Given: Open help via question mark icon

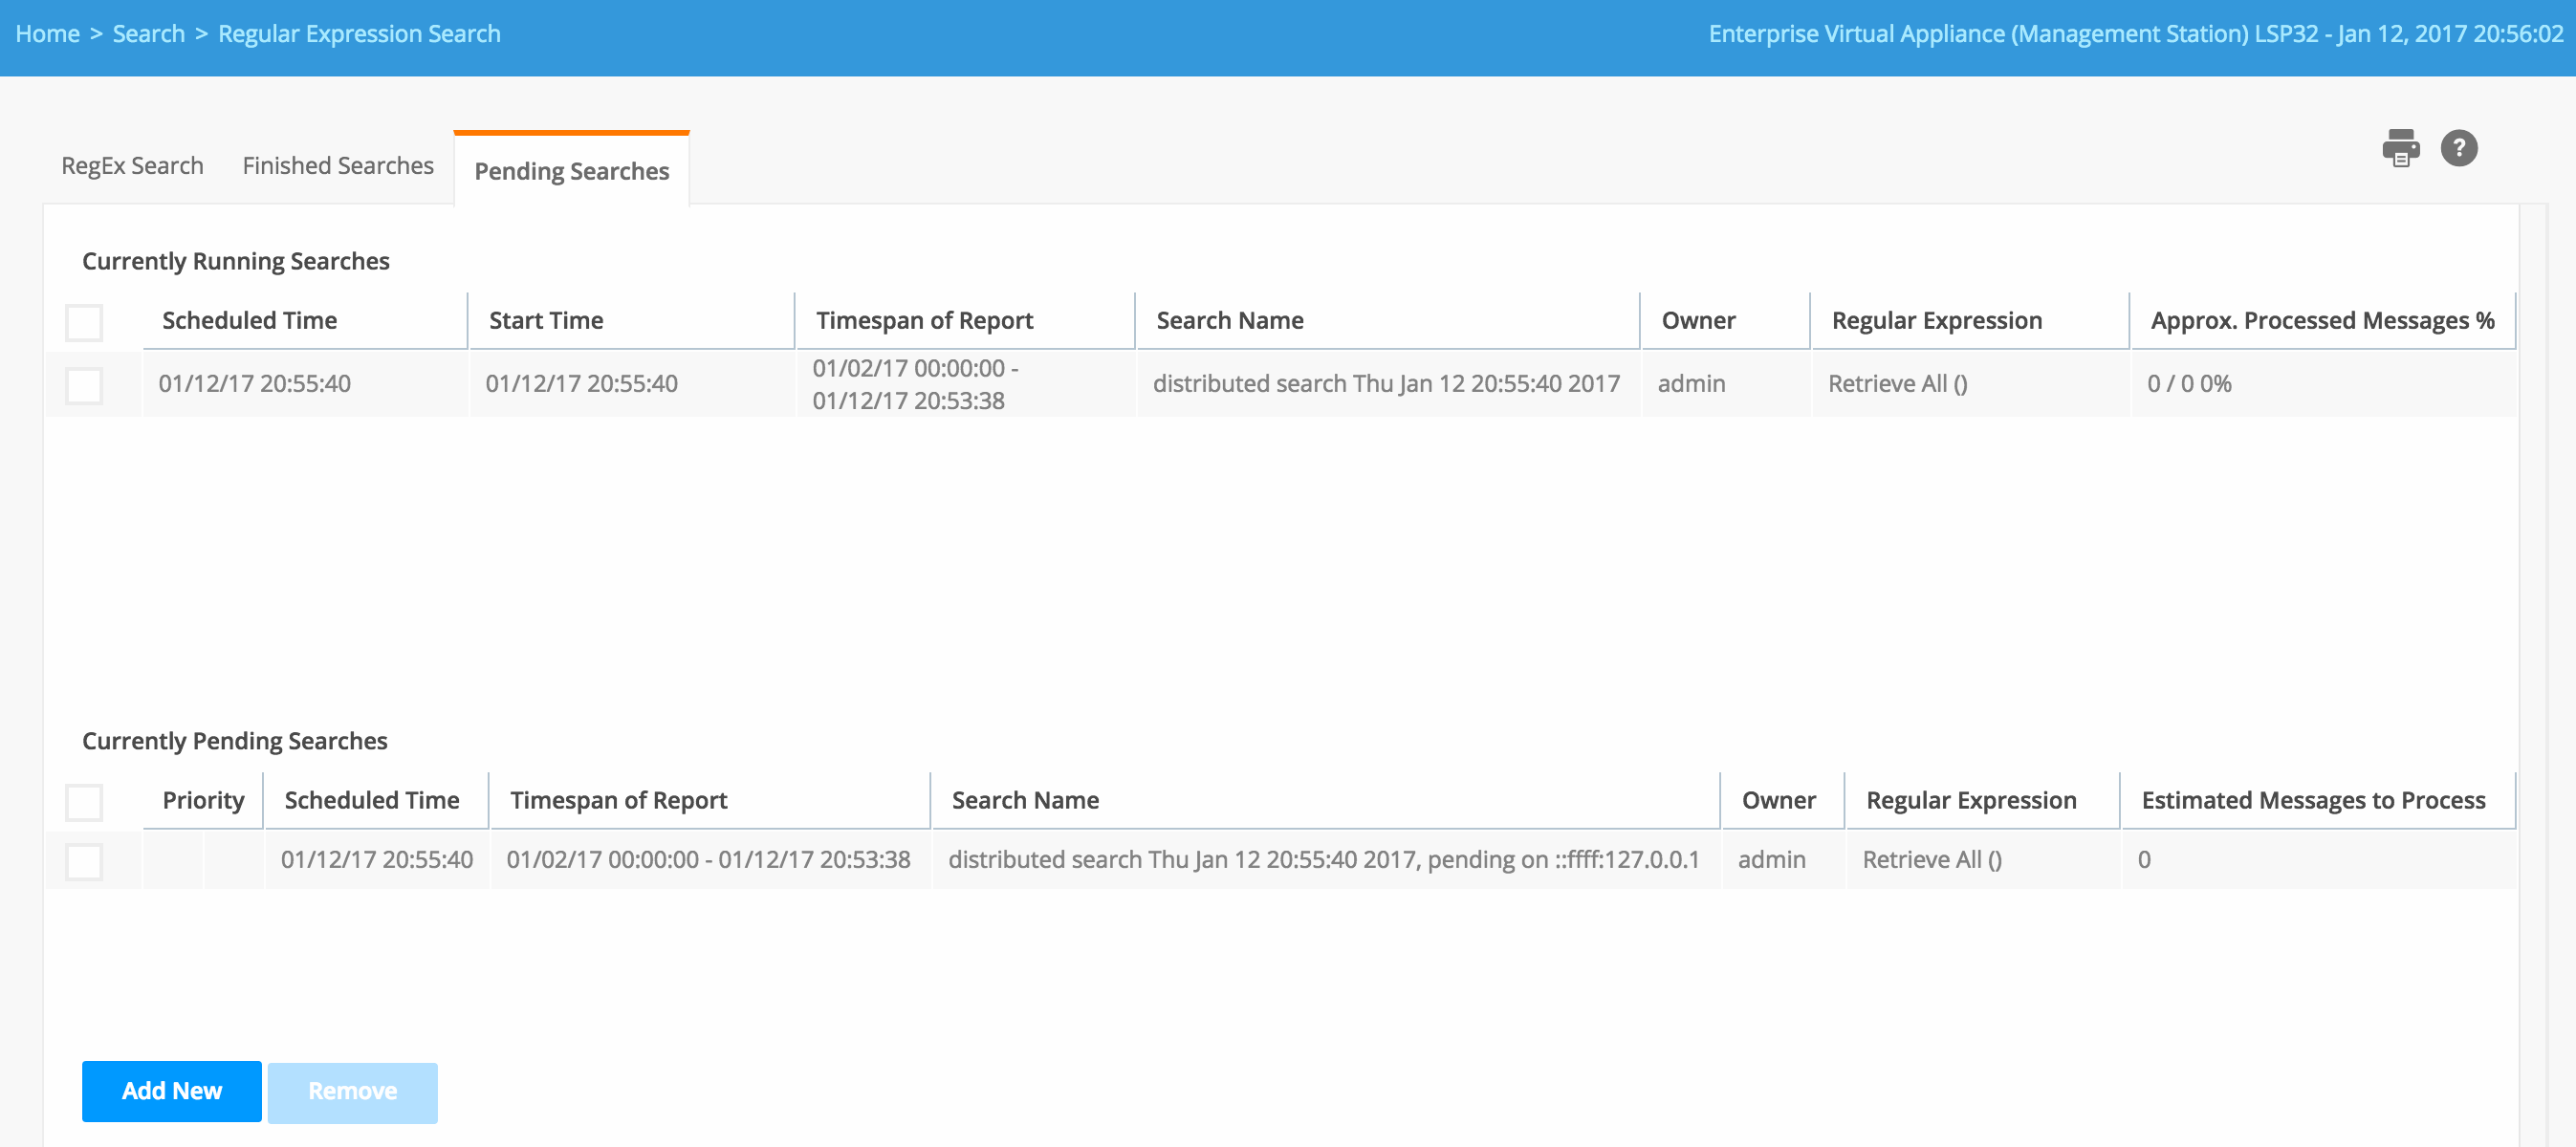Looking at the screenshot, I should (x=2458, y=148).
